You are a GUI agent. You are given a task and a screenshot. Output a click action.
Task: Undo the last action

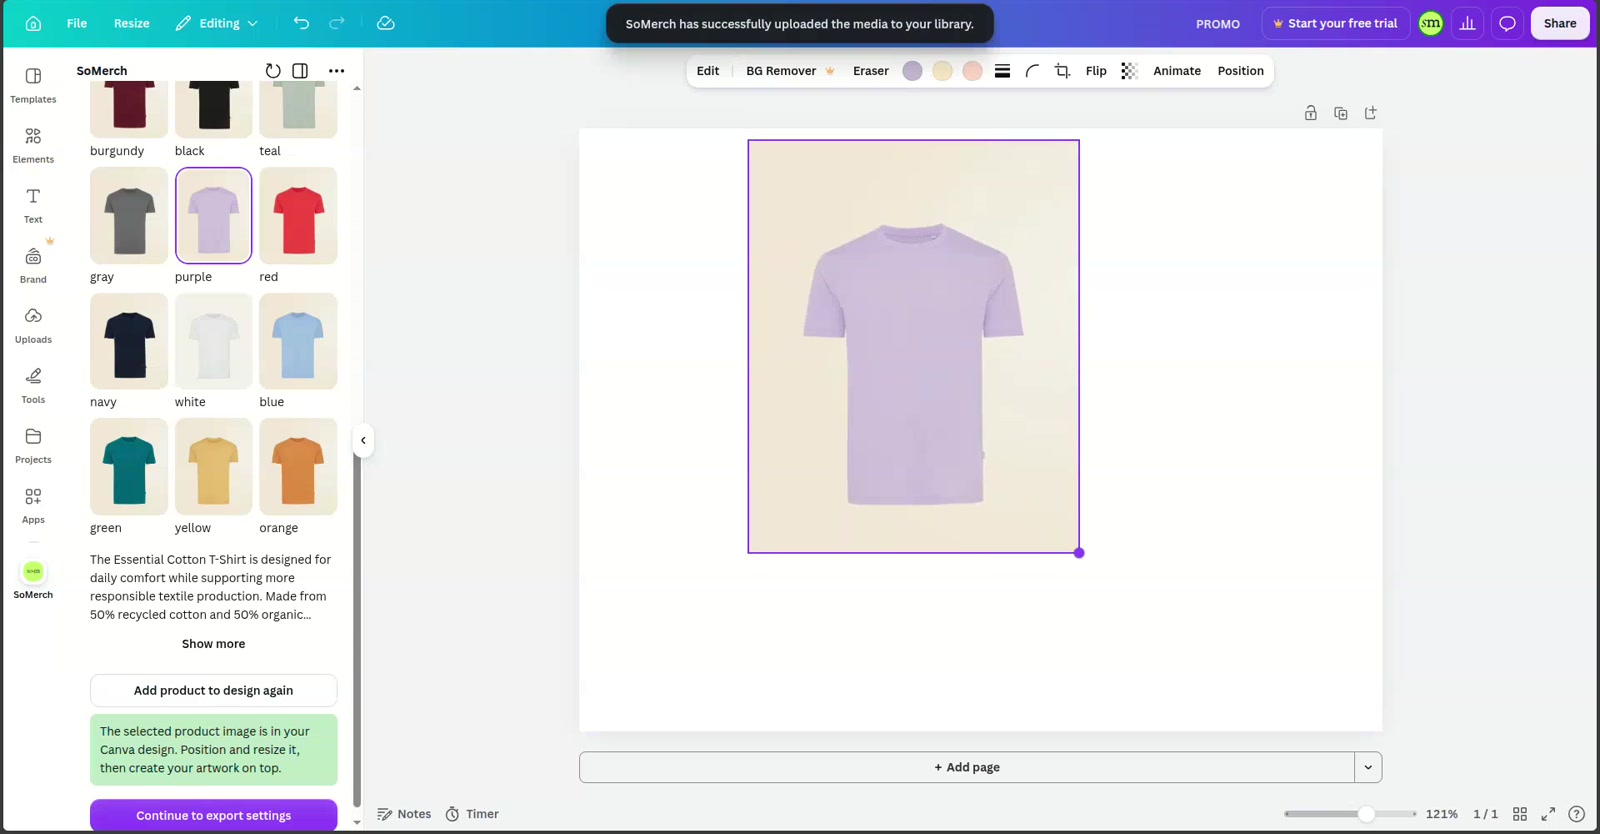pos(301,23)
